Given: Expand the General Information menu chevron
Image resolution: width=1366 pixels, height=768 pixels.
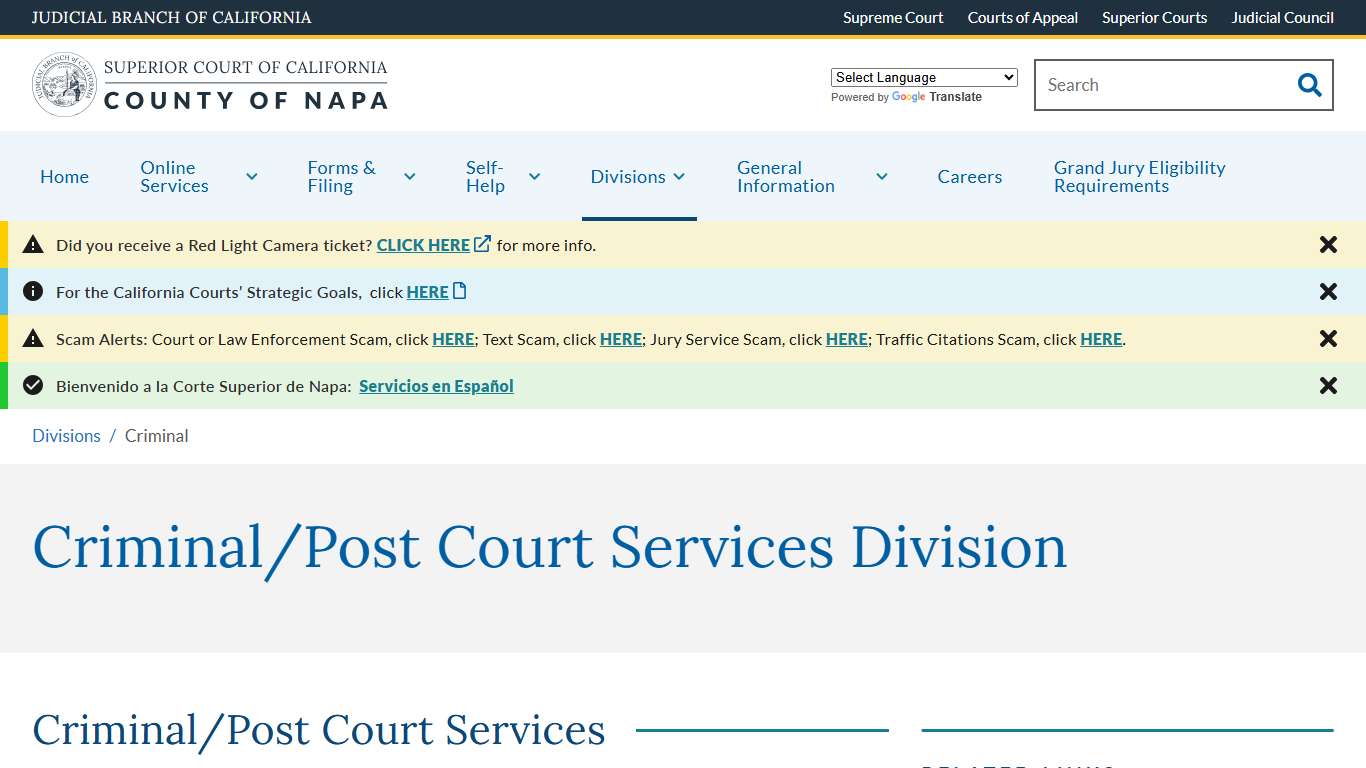Looking at the screenshot, I should point(882,176).
